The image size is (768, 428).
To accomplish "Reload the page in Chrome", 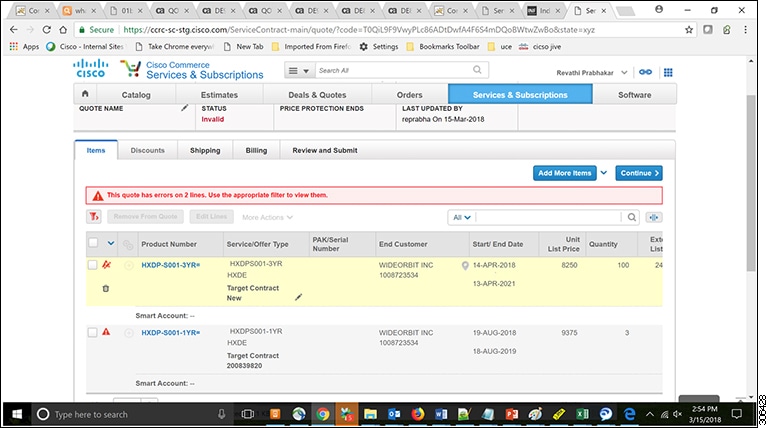I will (47, 30).
